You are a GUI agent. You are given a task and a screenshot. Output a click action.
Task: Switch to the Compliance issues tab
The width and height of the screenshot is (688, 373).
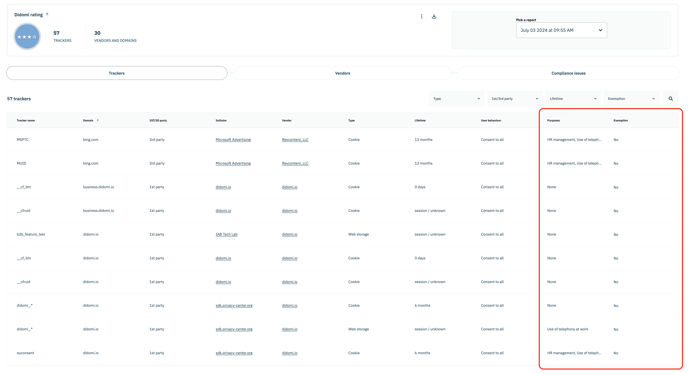(x=569, y=73)
